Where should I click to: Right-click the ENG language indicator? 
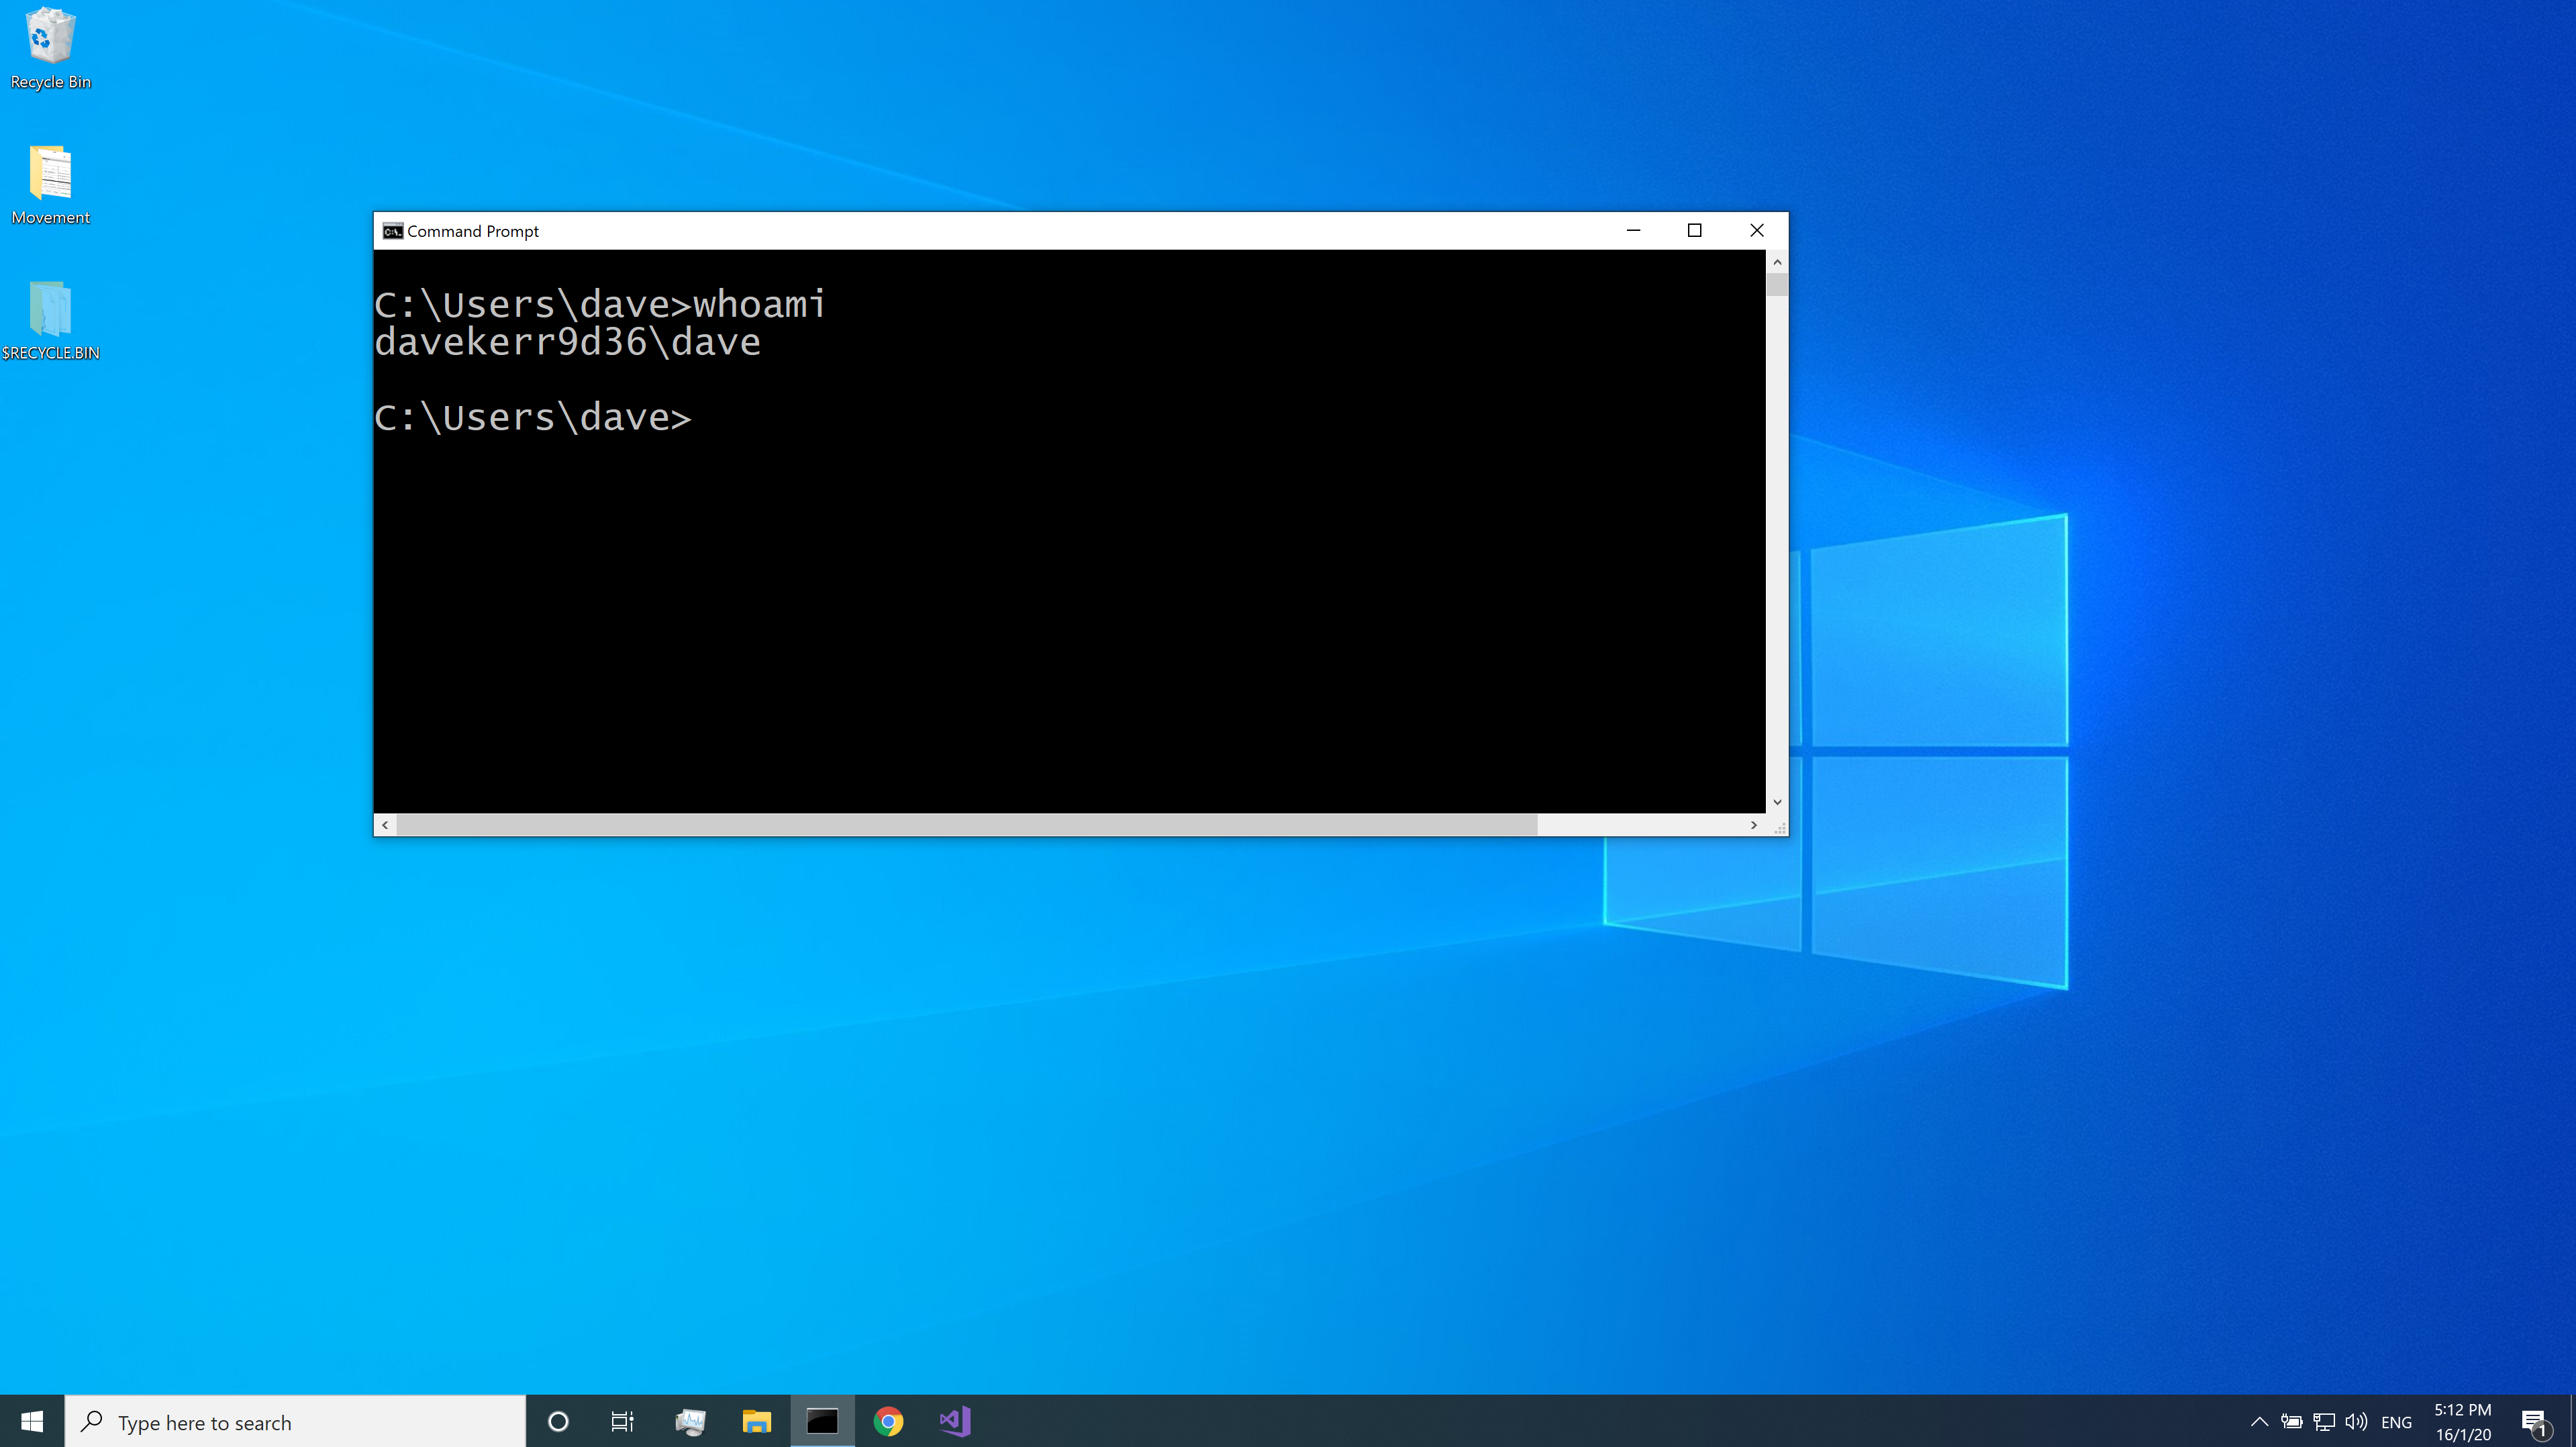(x=2397, y=1420)
